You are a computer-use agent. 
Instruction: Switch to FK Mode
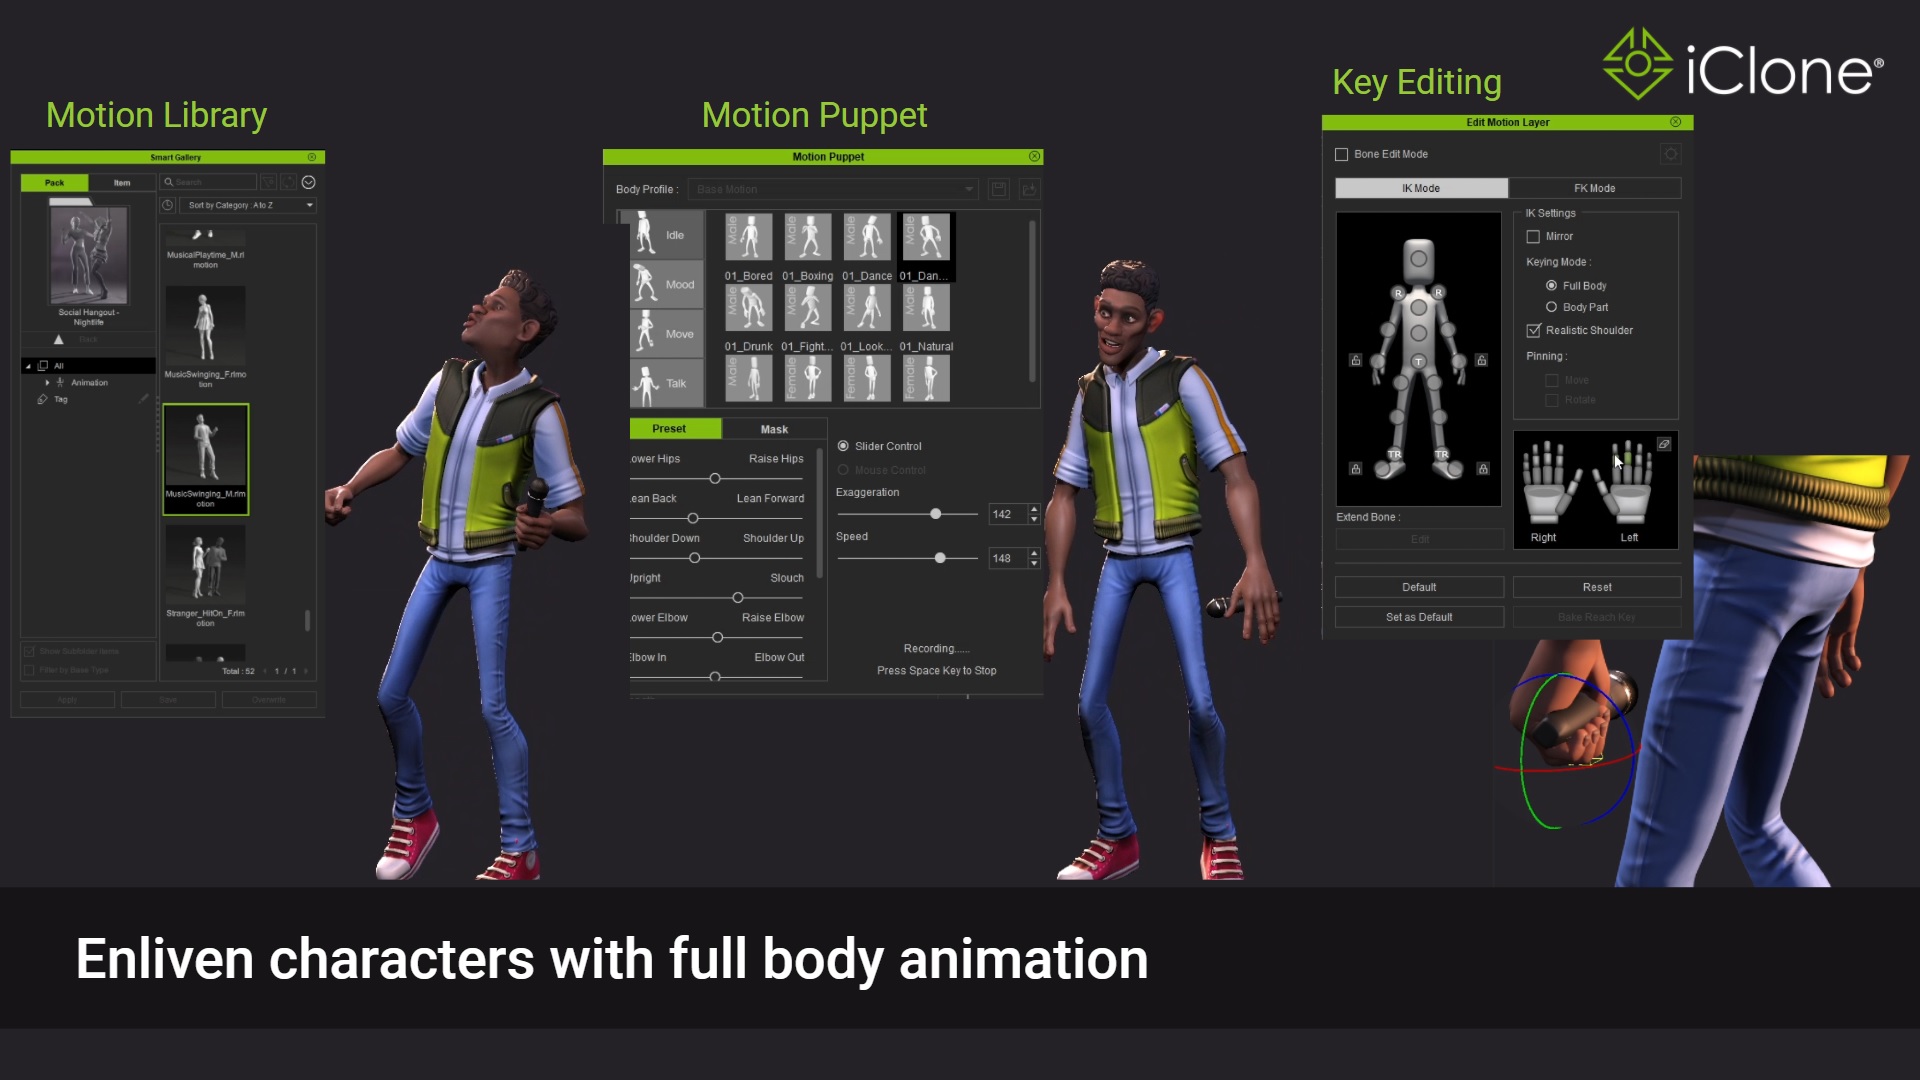(1594, 188)
